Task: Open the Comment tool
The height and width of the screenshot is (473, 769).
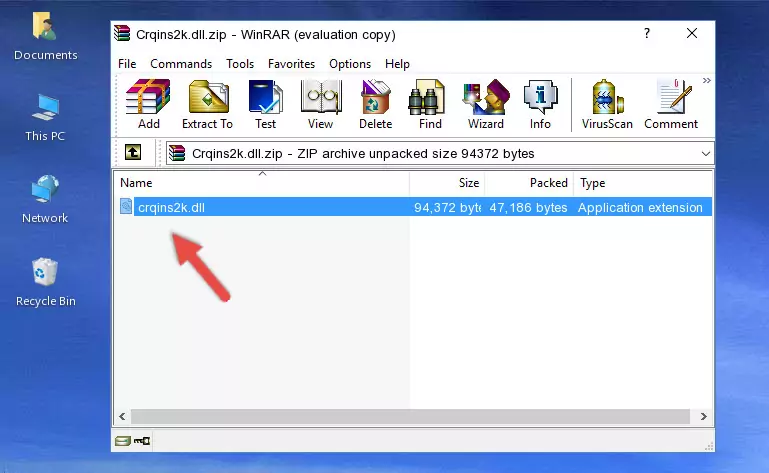Action: pyautogui.click(x=671, y=104)
